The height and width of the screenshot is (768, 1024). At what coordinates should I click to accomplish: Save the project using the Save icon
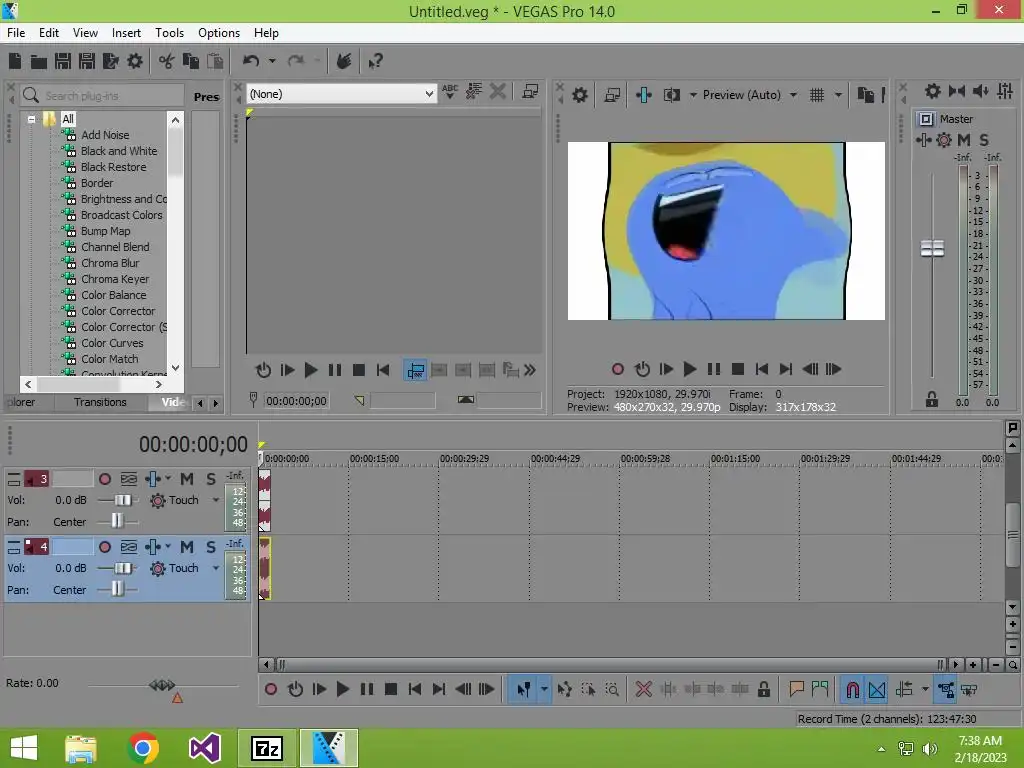[63, 61]
